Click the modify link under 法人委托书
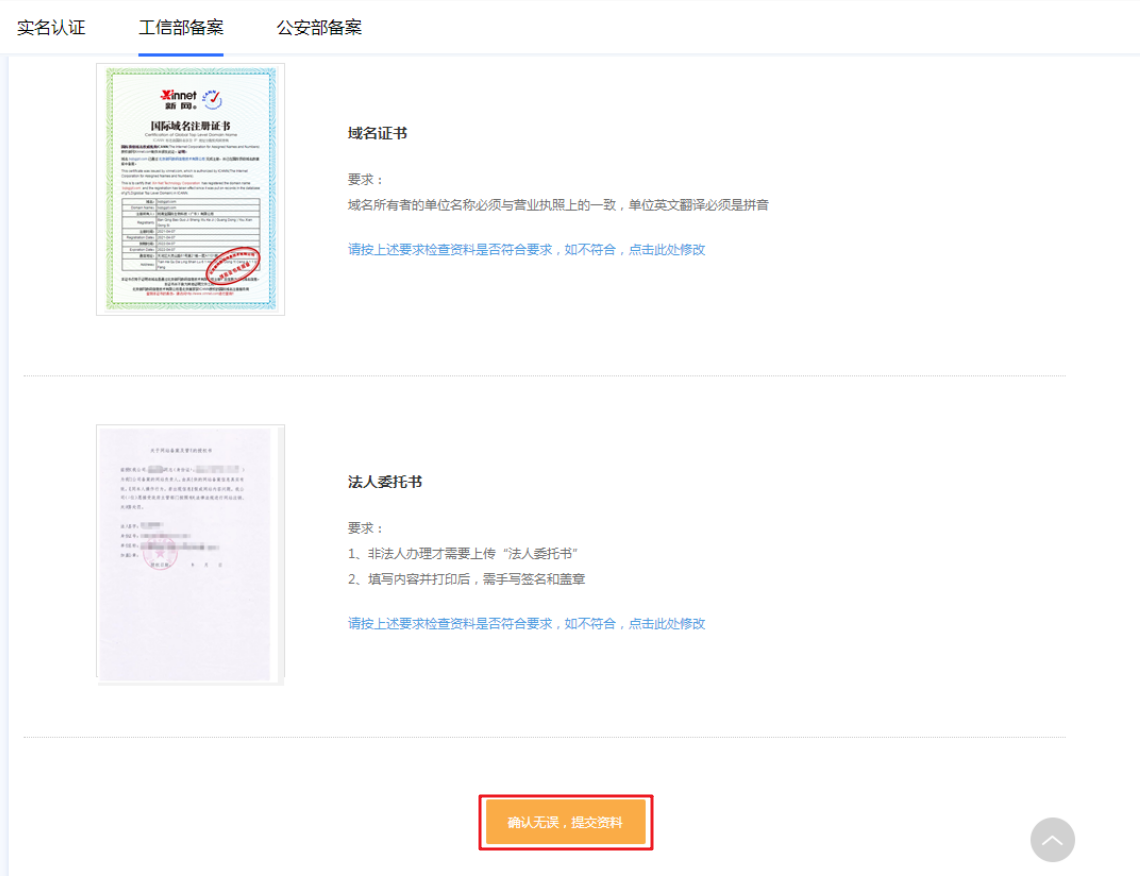The width and height of the screenshot is (1140, 876). 526,624
